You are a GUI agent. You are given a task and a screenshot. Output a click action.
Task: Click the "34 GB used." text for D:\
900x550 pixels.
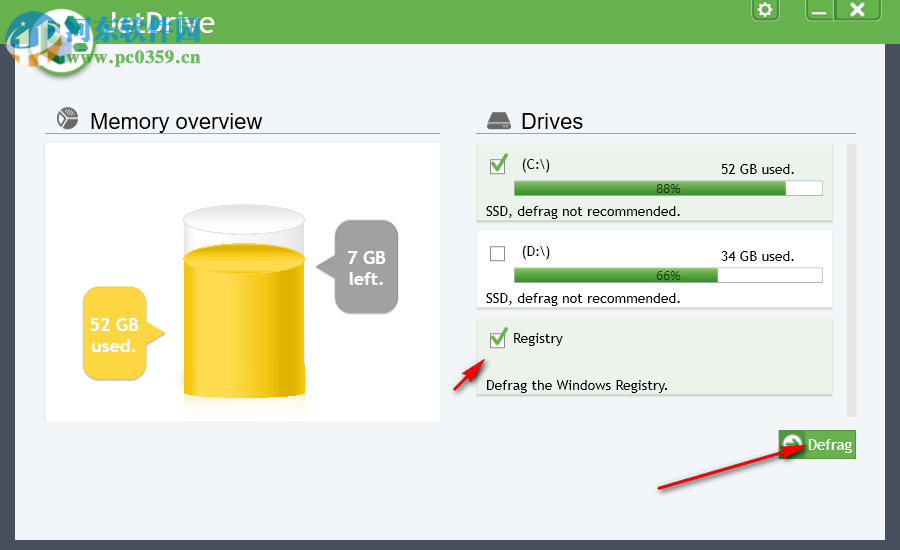click(757, 256)
